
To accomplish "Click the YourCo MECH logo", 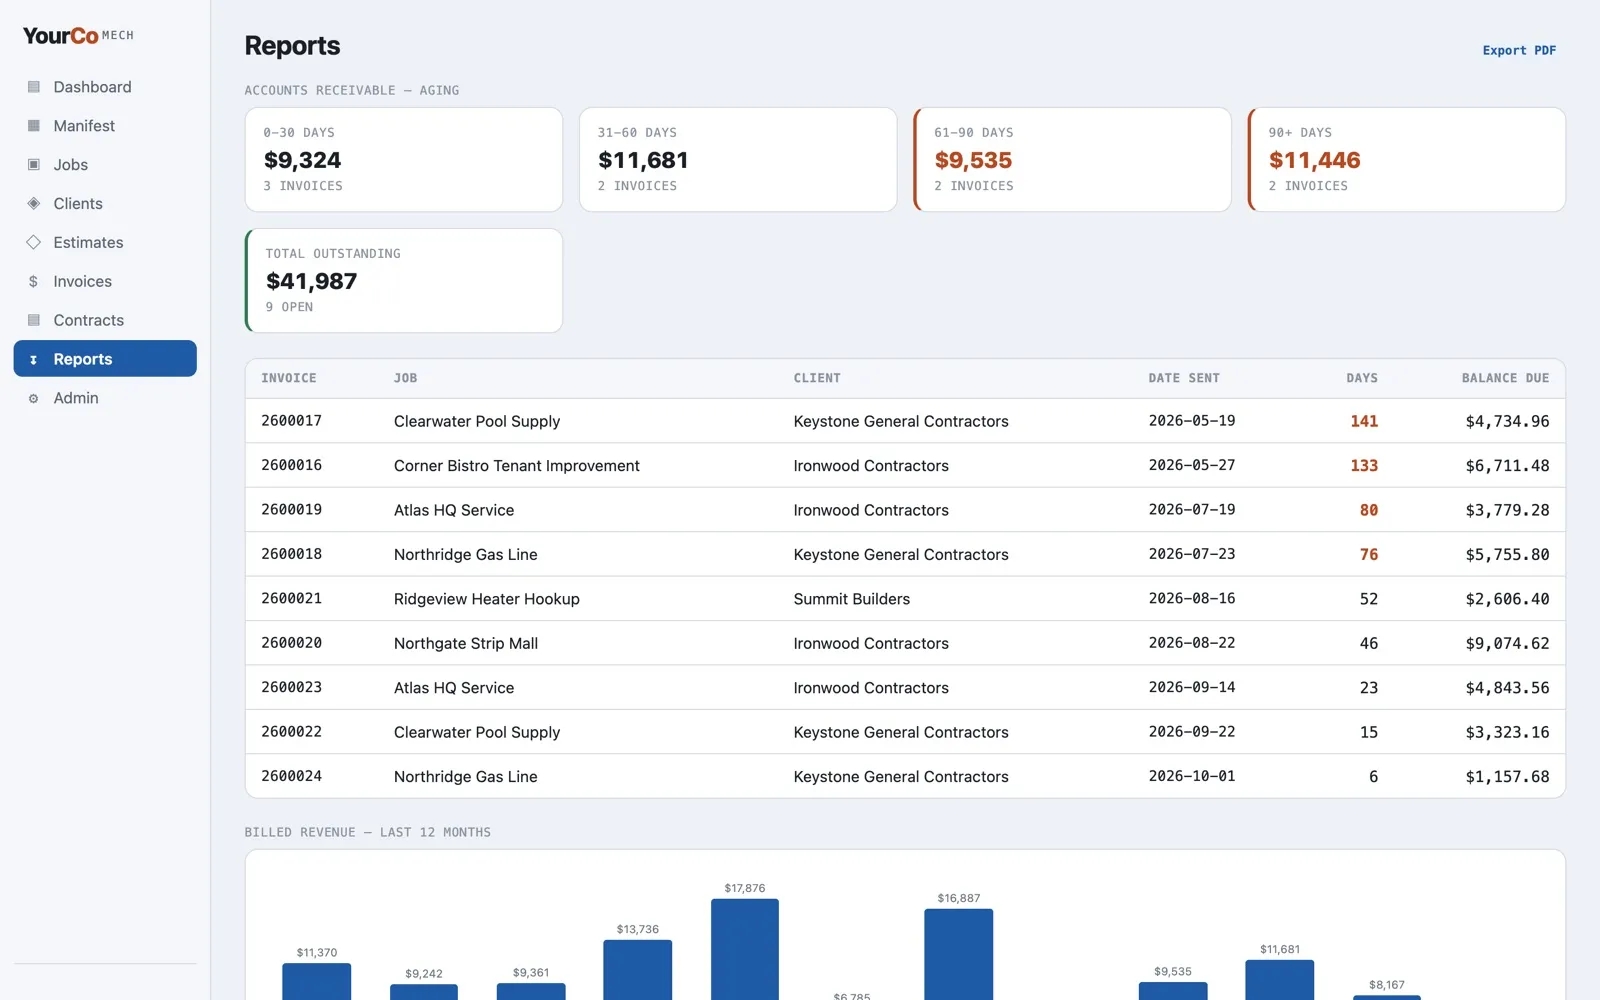I will coord(78,36).
